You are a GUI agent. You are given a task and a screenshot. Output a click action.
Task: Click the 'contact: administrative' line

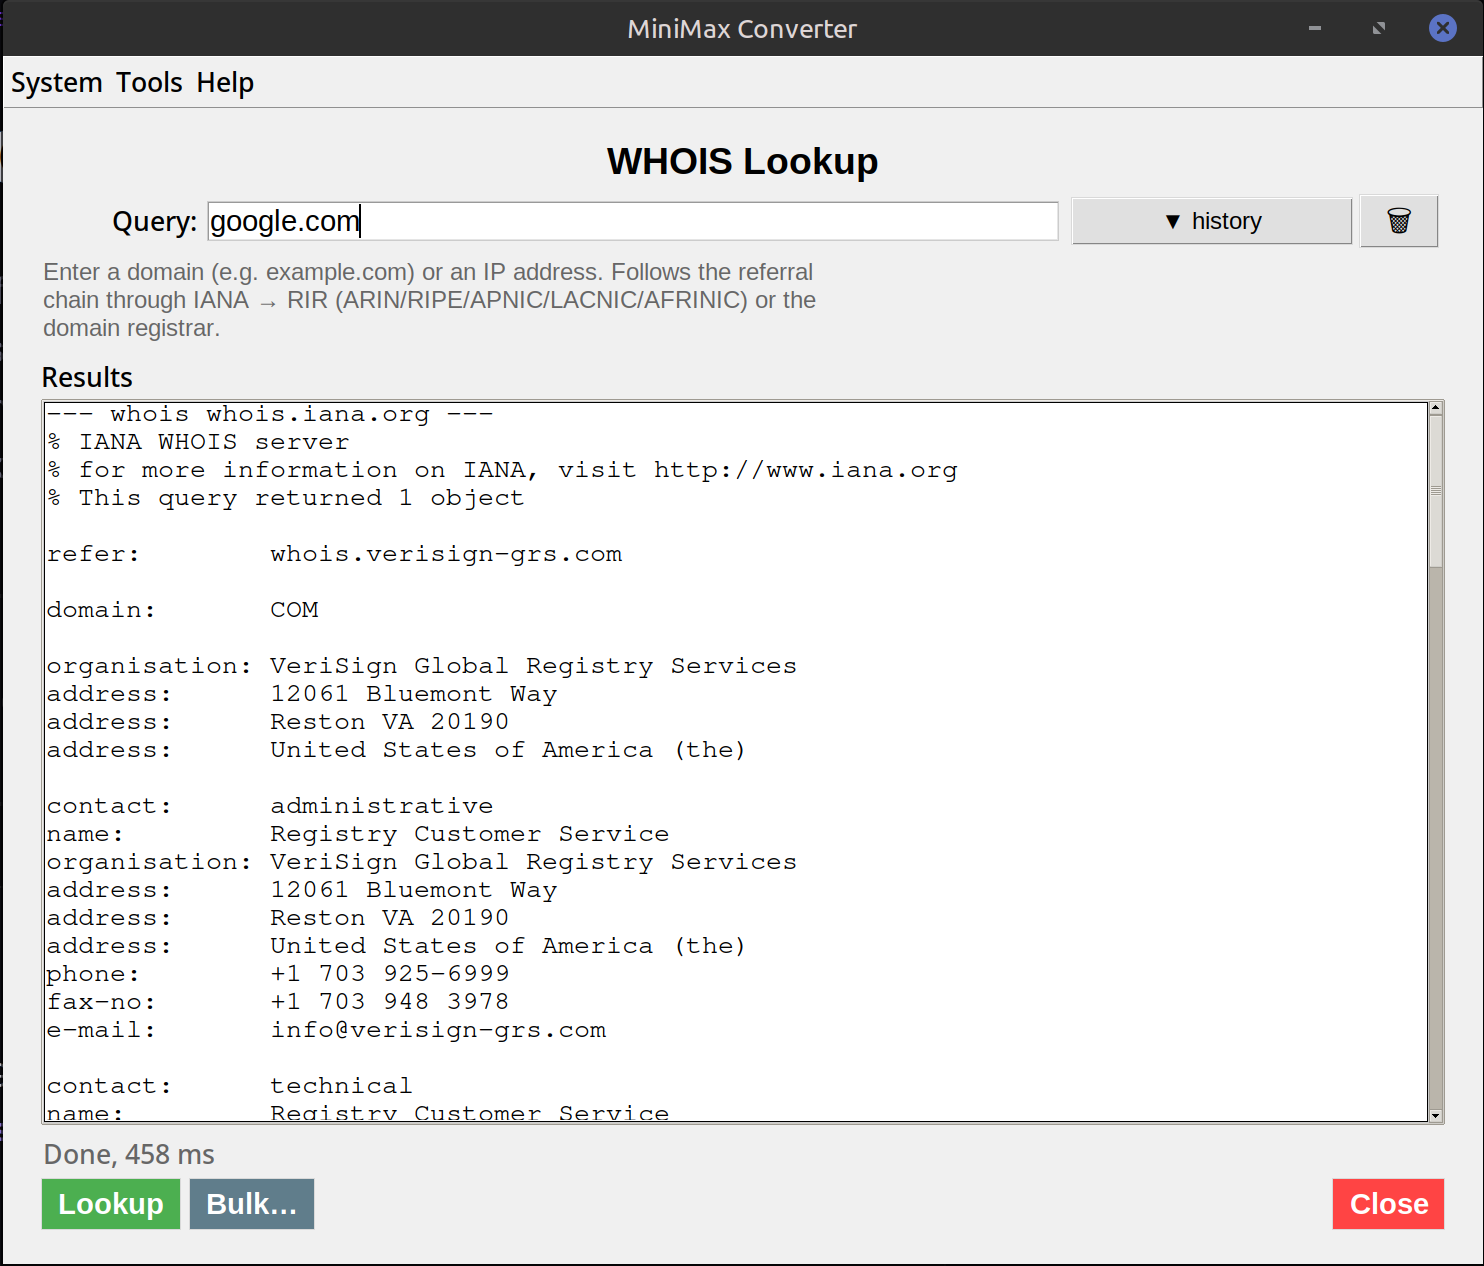click(x=270, y=806)
